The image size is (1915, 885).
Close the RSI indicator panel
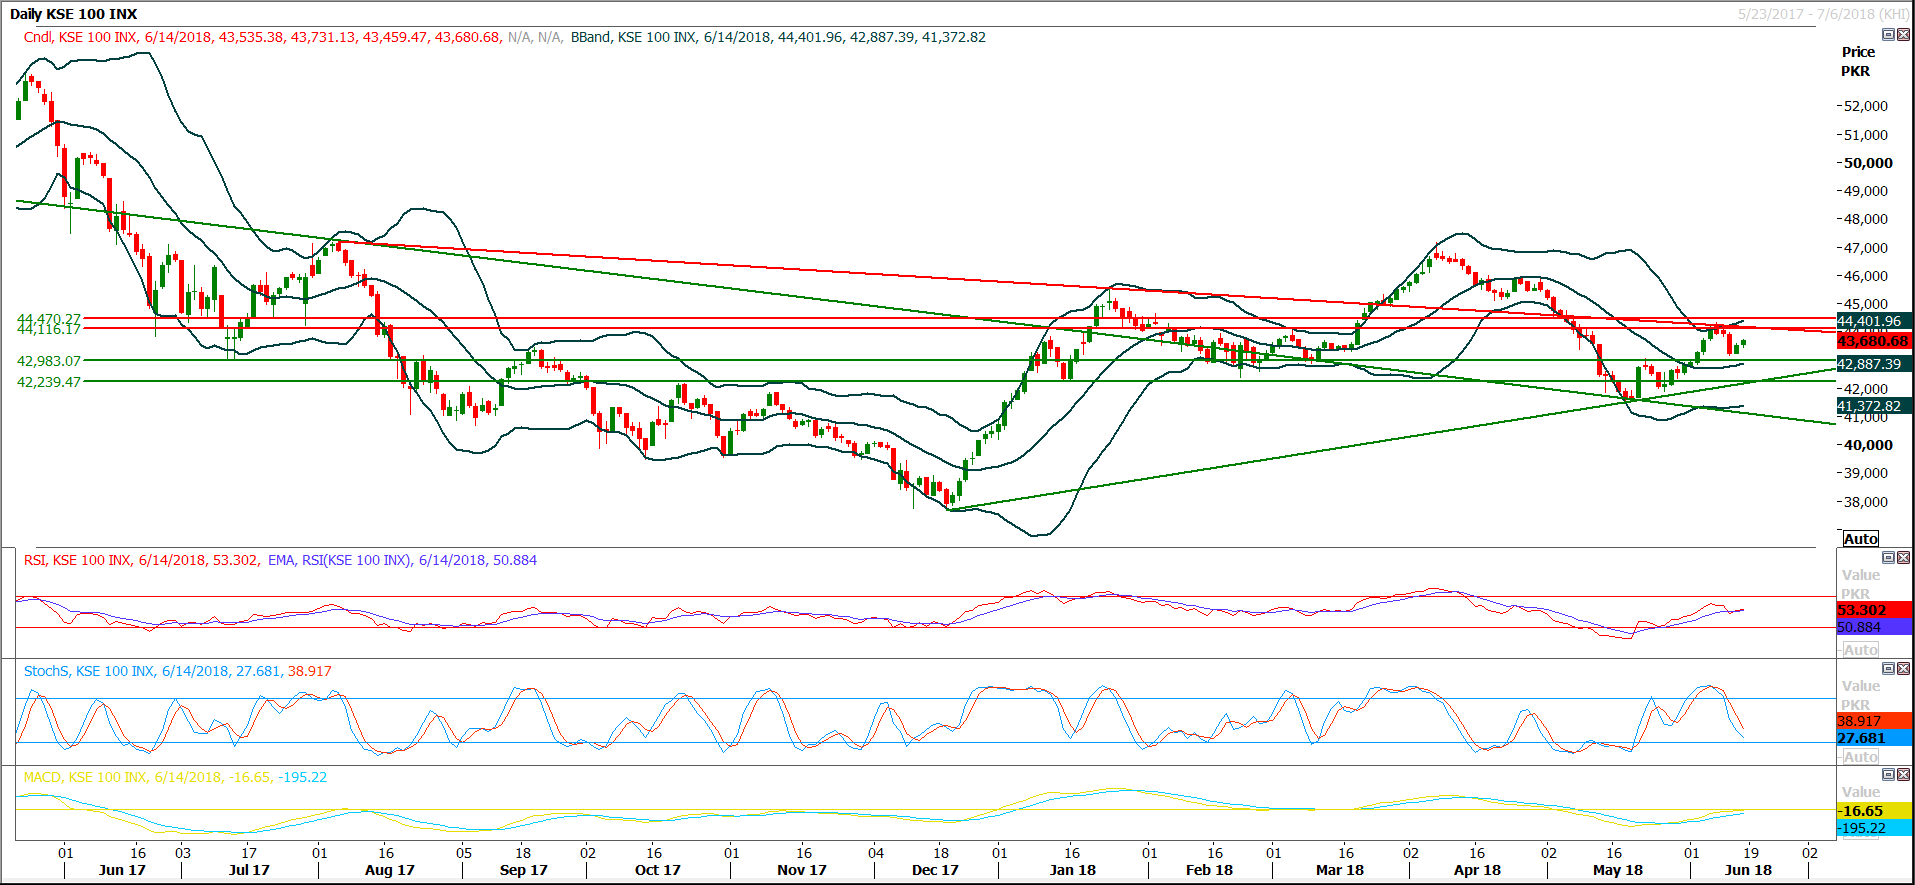[1903, 558]
